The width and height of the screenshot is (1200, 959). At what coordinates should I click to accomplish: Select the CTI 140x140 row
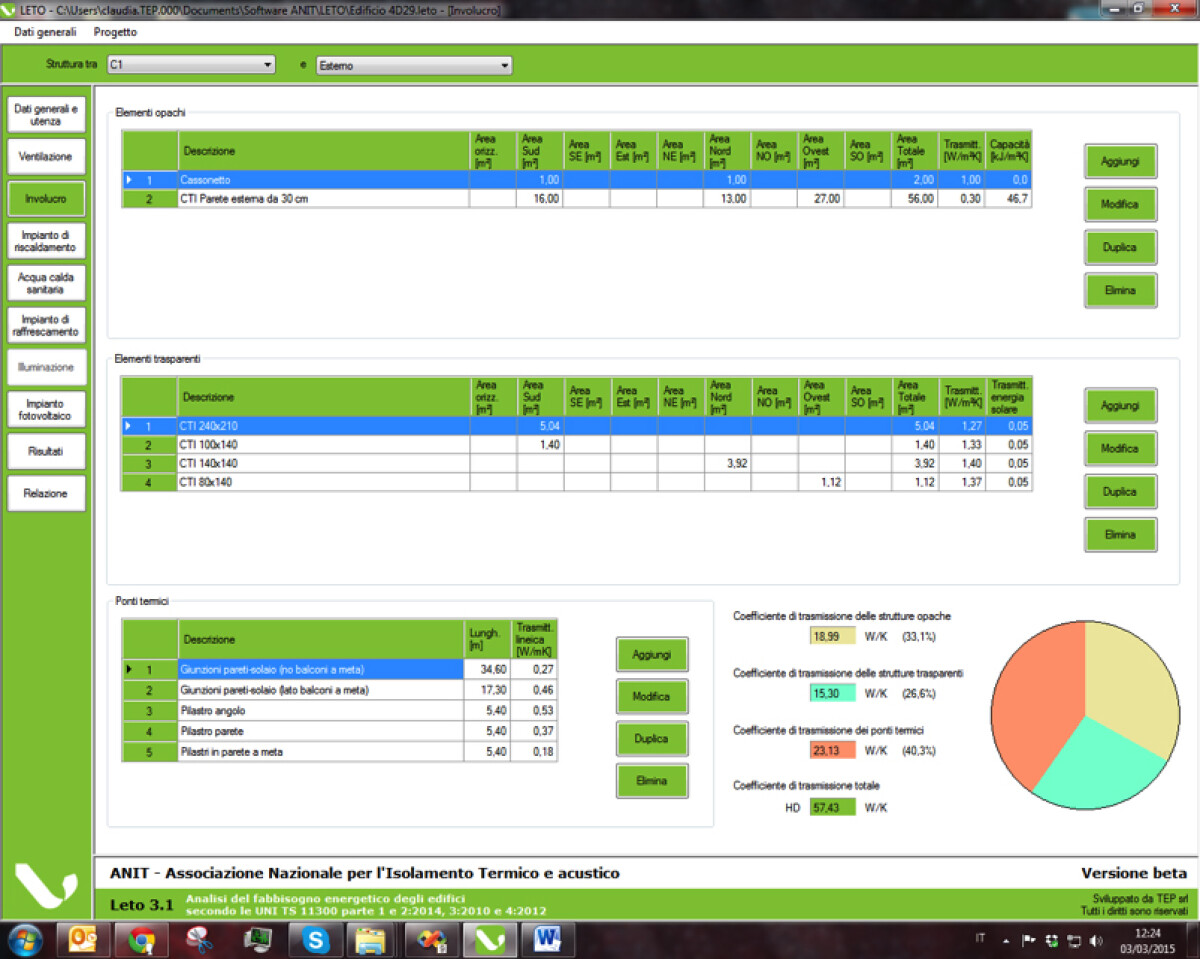pyautogui.click(x=577, y=463)
